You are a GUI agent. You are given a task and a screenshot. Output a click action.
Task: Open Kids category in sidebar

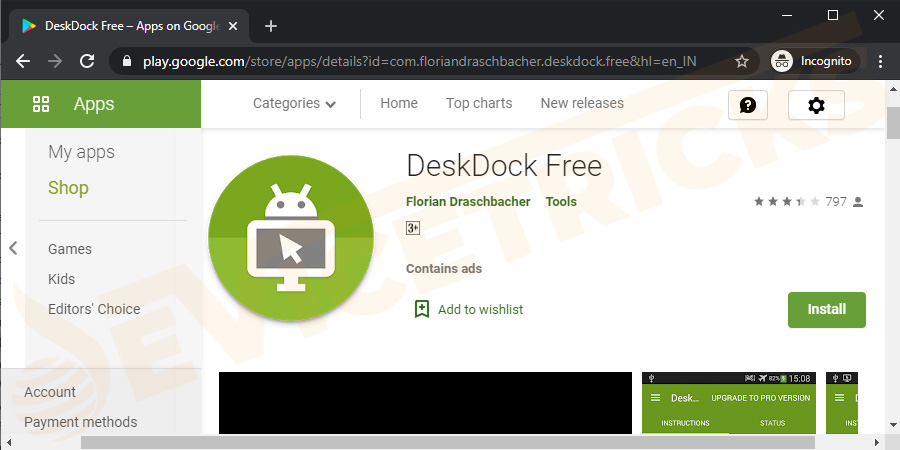61,279
